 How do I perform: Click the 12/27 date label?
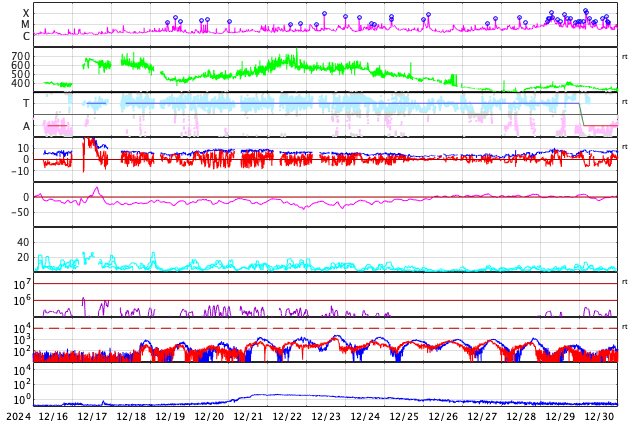coord(482,416)
